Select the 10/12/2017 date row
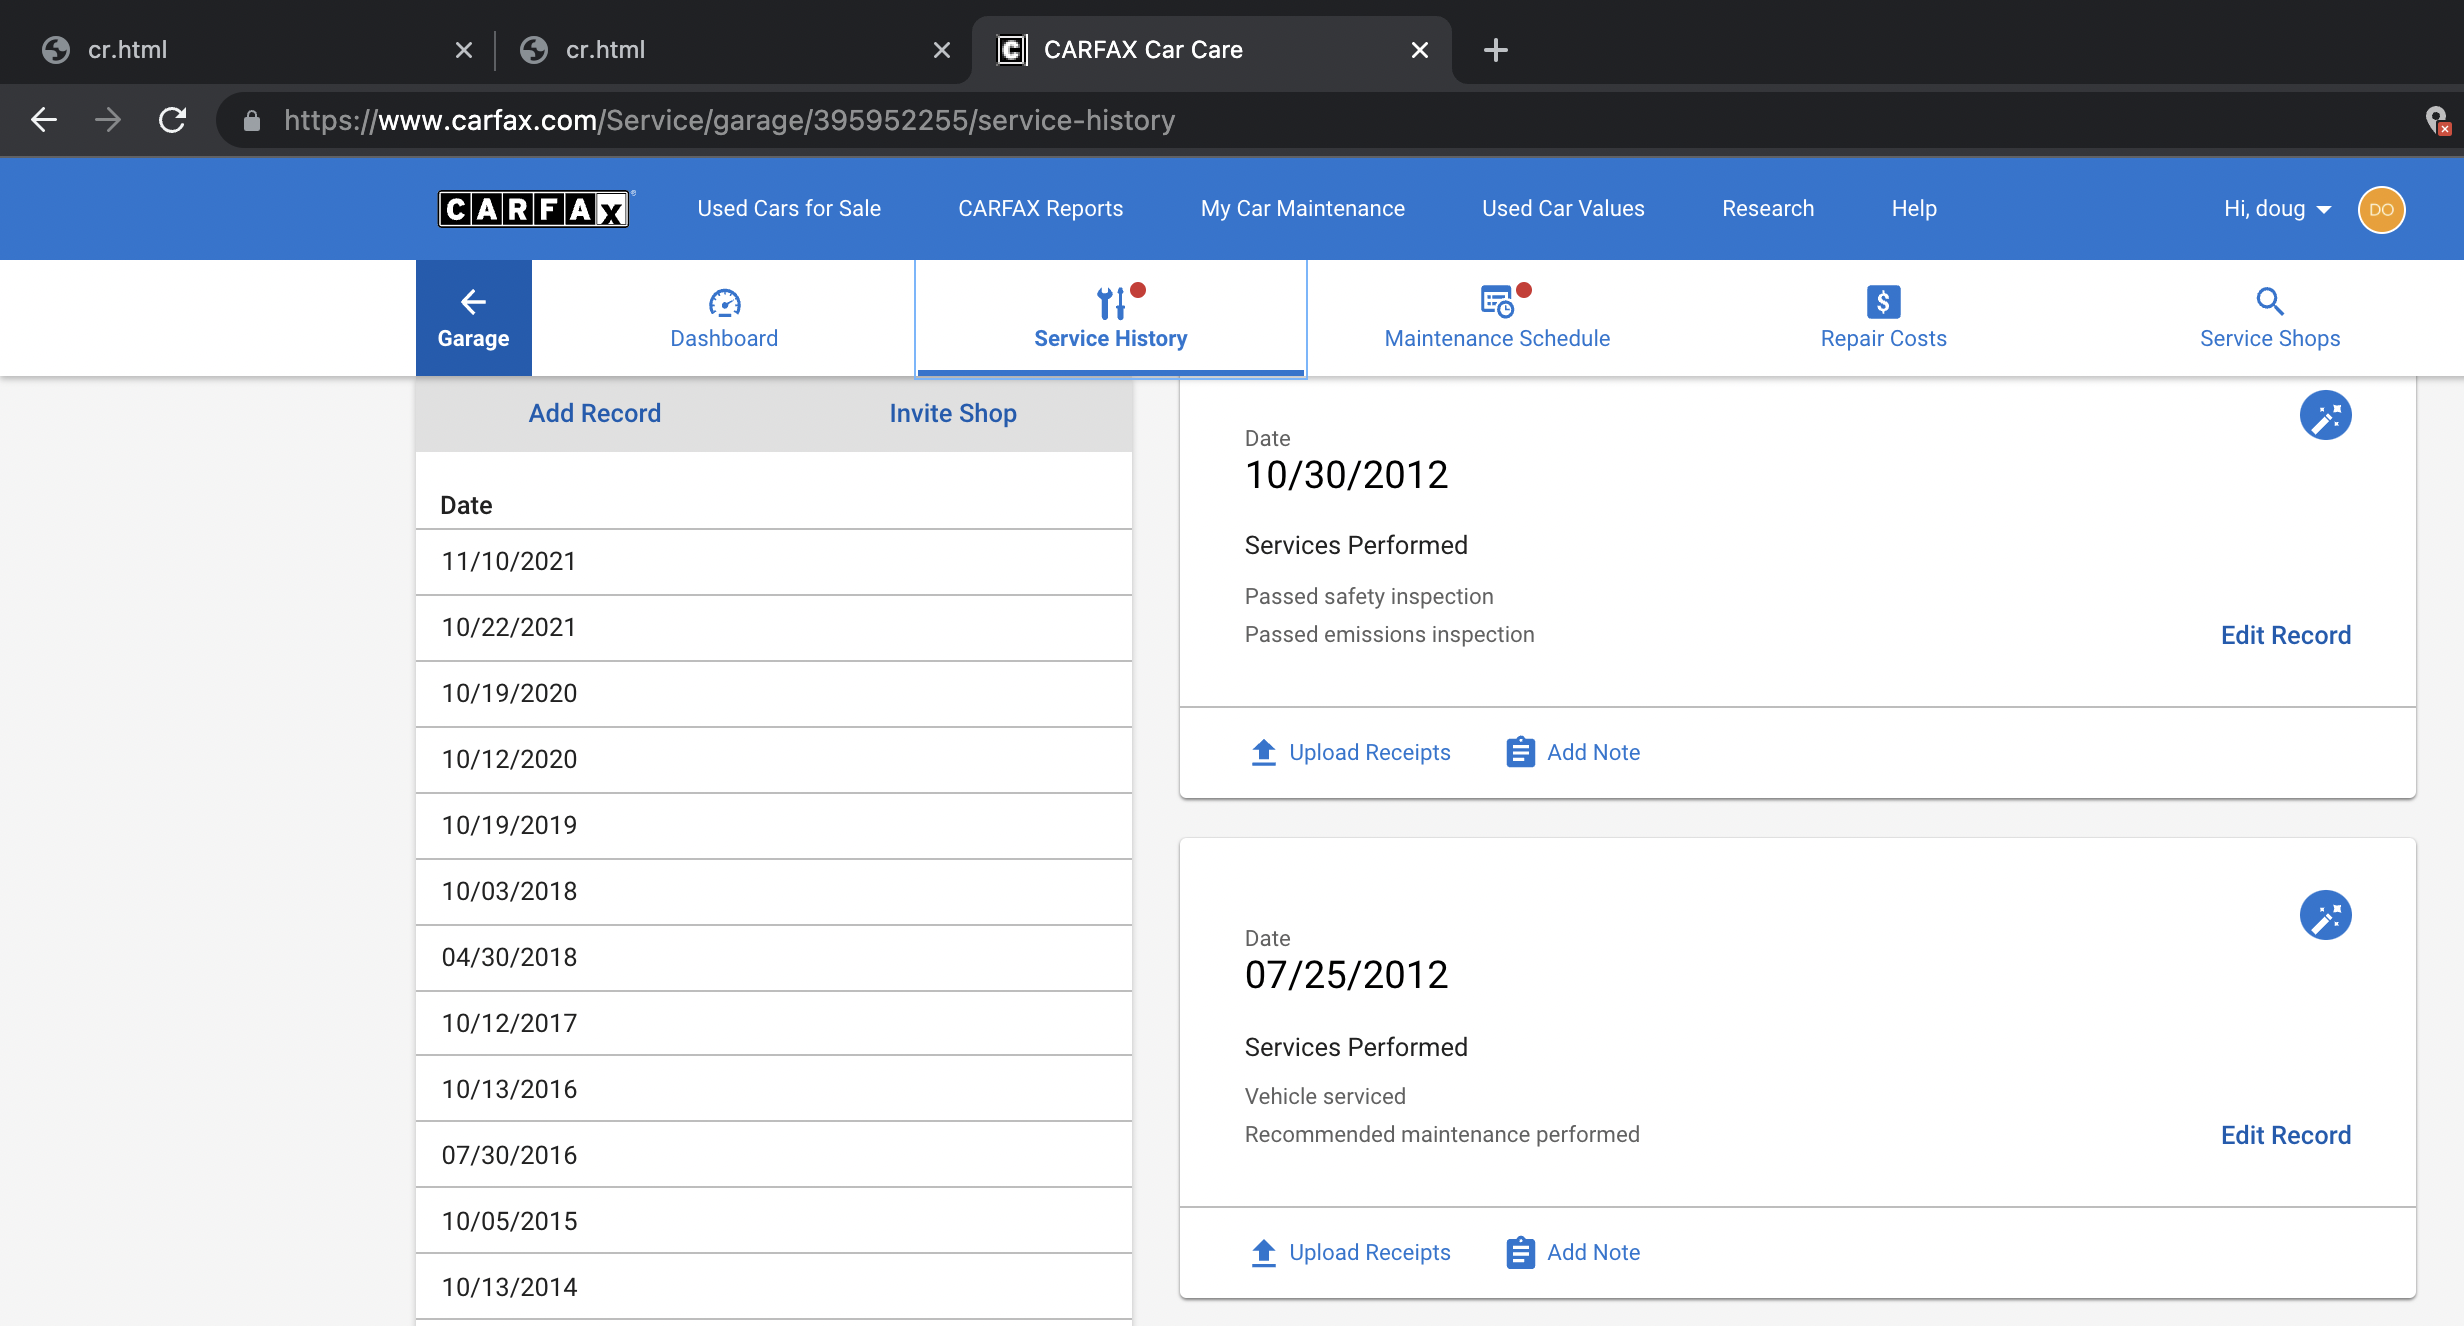 click(x=774, y=1024)
